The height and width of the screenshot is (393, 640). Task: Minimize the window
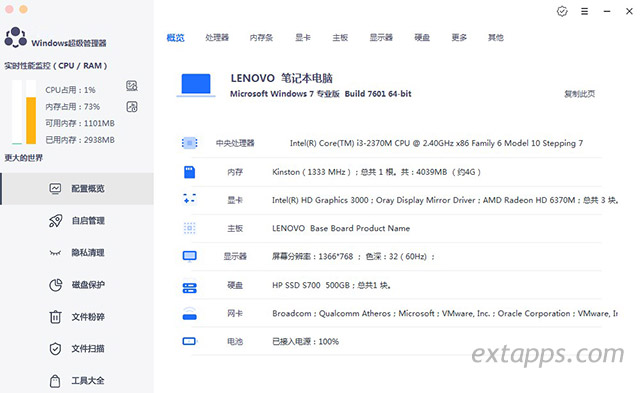[607, 11]
